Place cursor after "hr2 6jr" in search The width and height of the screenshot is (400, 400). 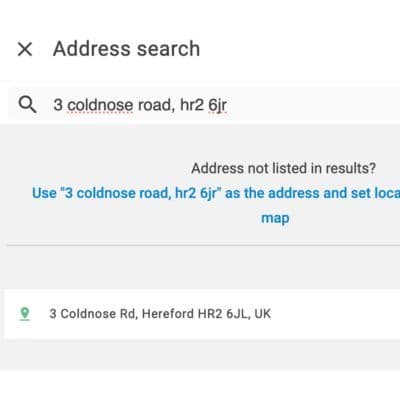click(x=228, y=105)
